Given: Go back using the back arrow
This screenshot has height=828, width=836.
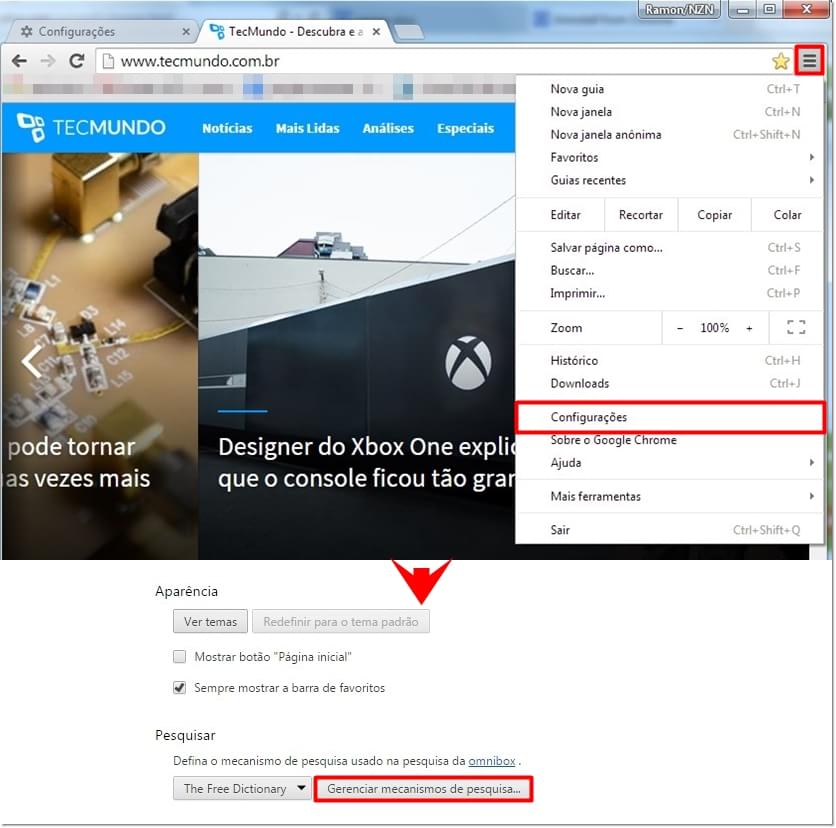Looking at the screenshot, I should (19, 61).
